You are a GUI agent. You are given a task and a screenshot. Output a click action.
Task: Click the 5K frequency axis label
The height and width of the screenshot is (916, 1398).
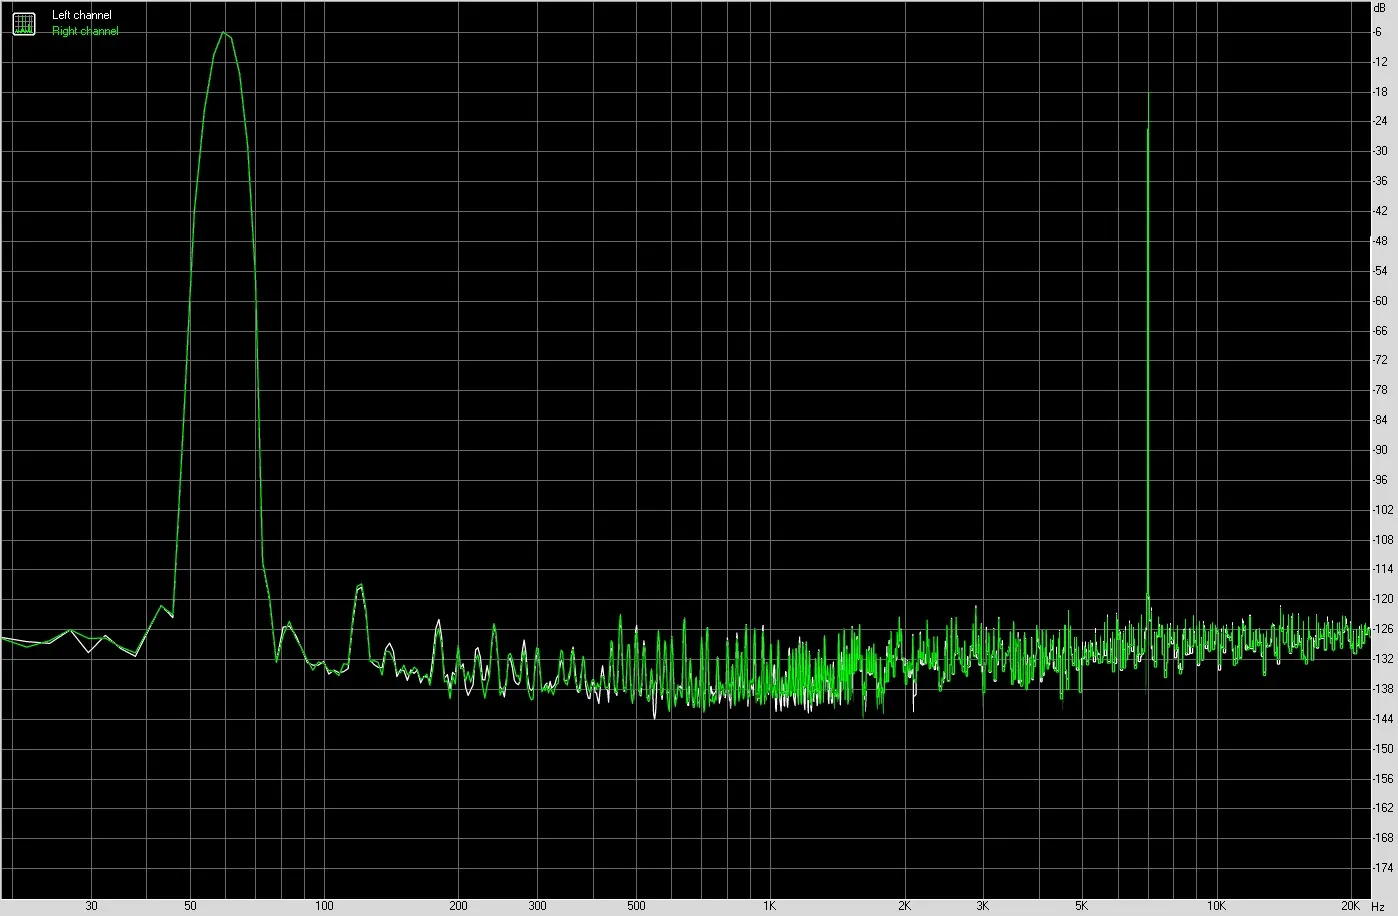coord(1081,906)
